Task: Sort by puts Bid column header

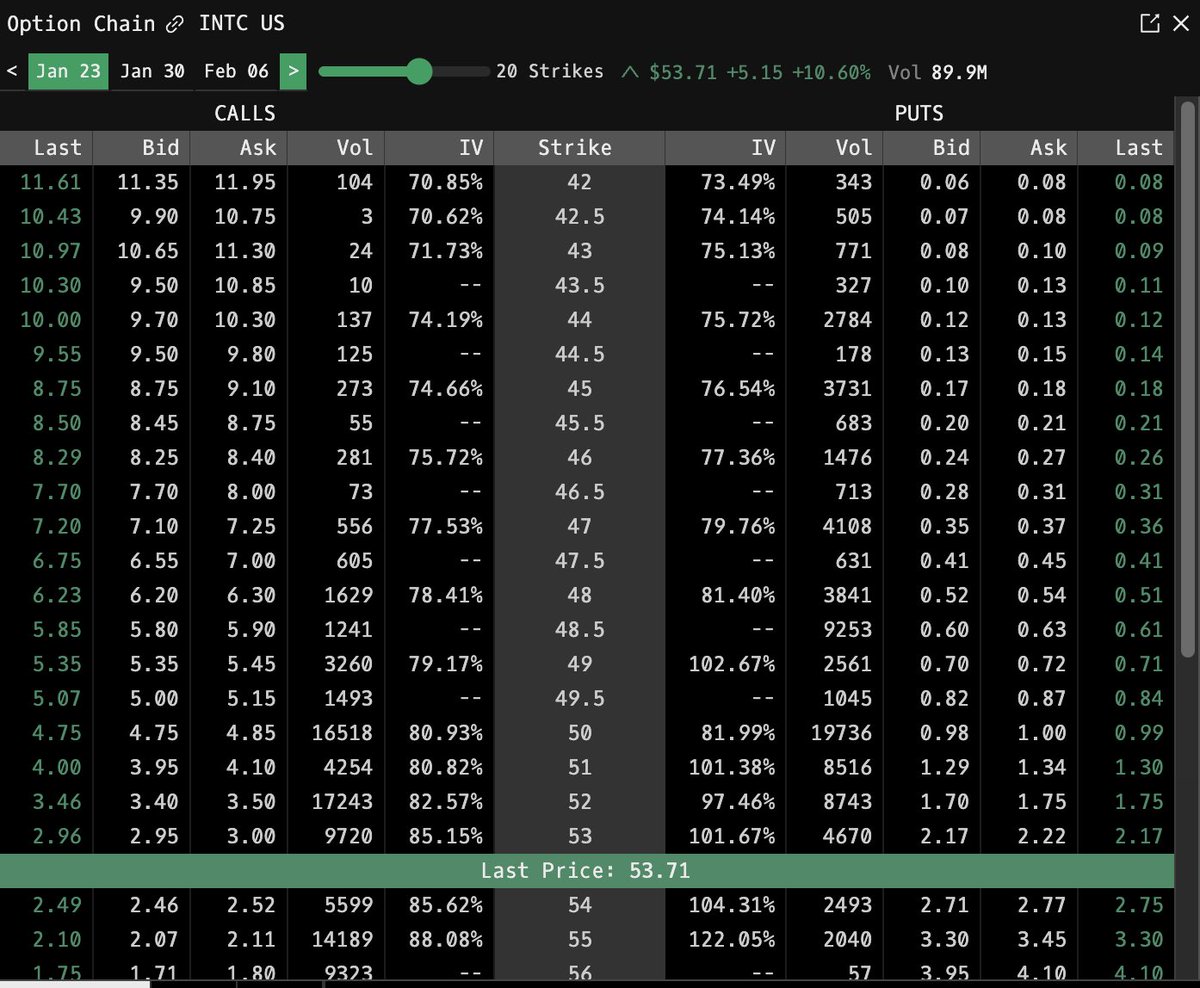Action: [x=932, y=148]
